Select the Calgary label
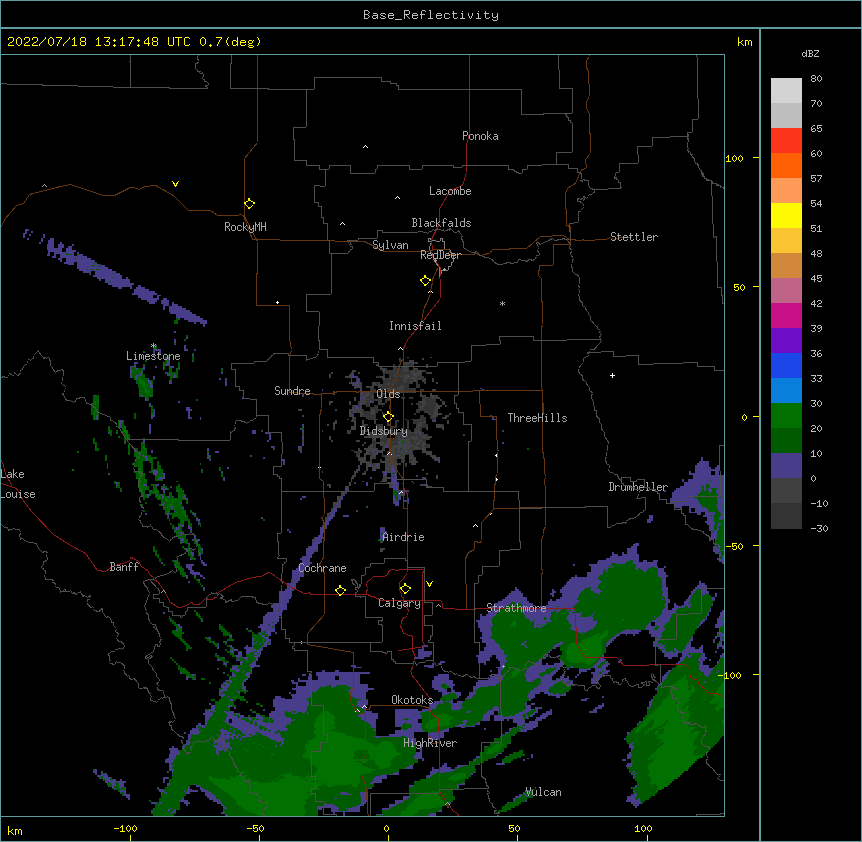The height and width of the screenshot is (842, 862). click(x=399, y=603)
